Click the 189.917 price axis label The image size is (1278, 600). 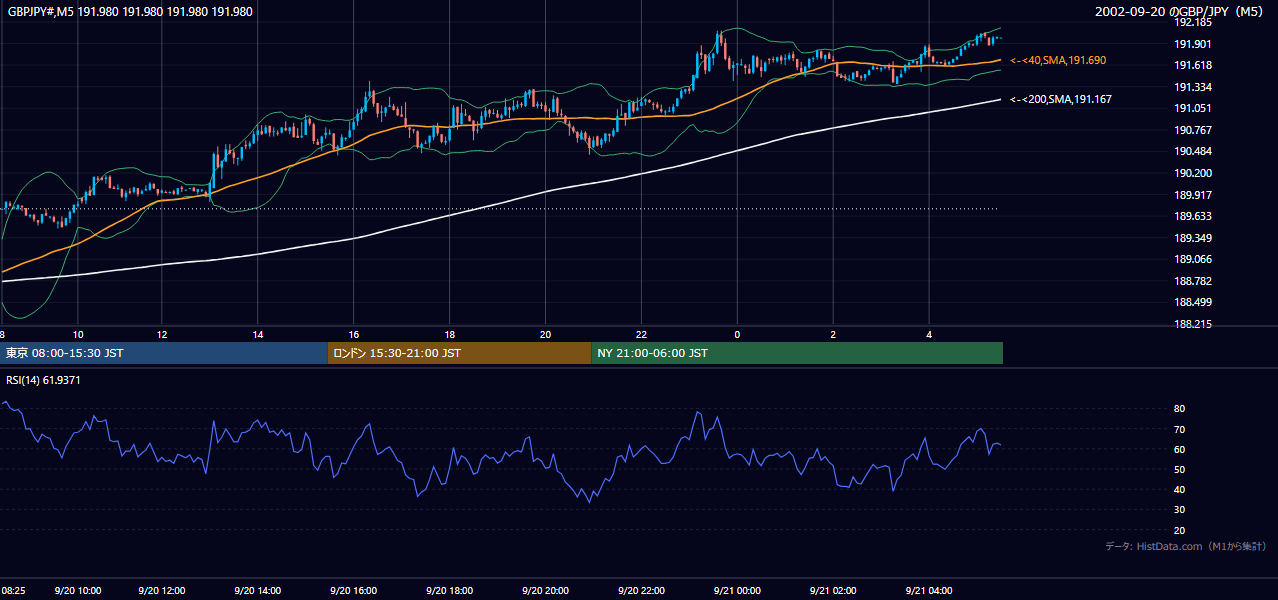pos(1192,195)
